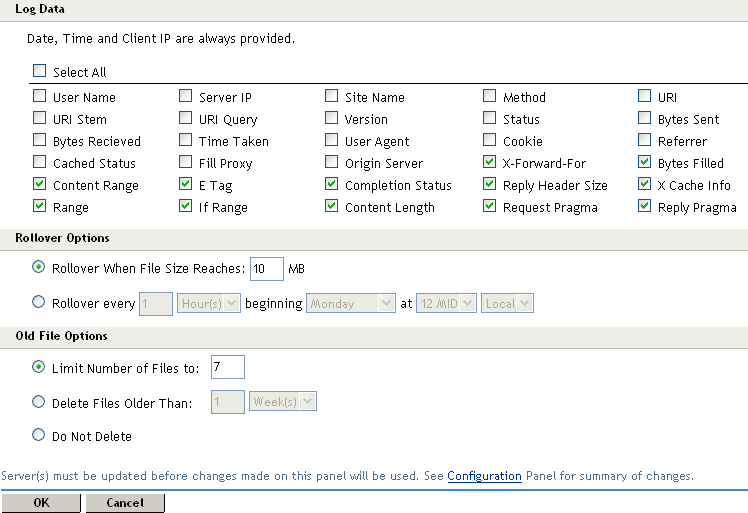Select the Rollover every radio button
Viewport: 748px width, 513px height.
click(39, 302)
